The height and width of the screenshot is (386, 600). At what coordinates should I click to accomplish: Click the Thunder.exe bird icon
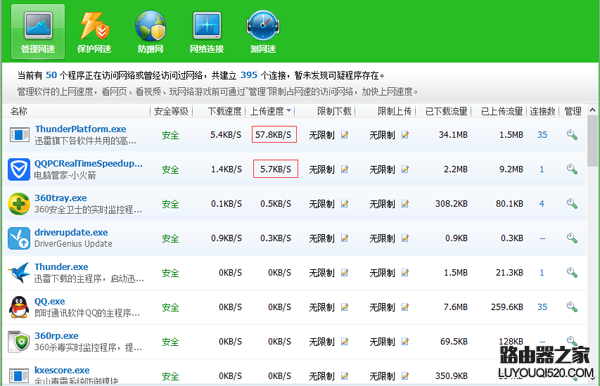19,272
